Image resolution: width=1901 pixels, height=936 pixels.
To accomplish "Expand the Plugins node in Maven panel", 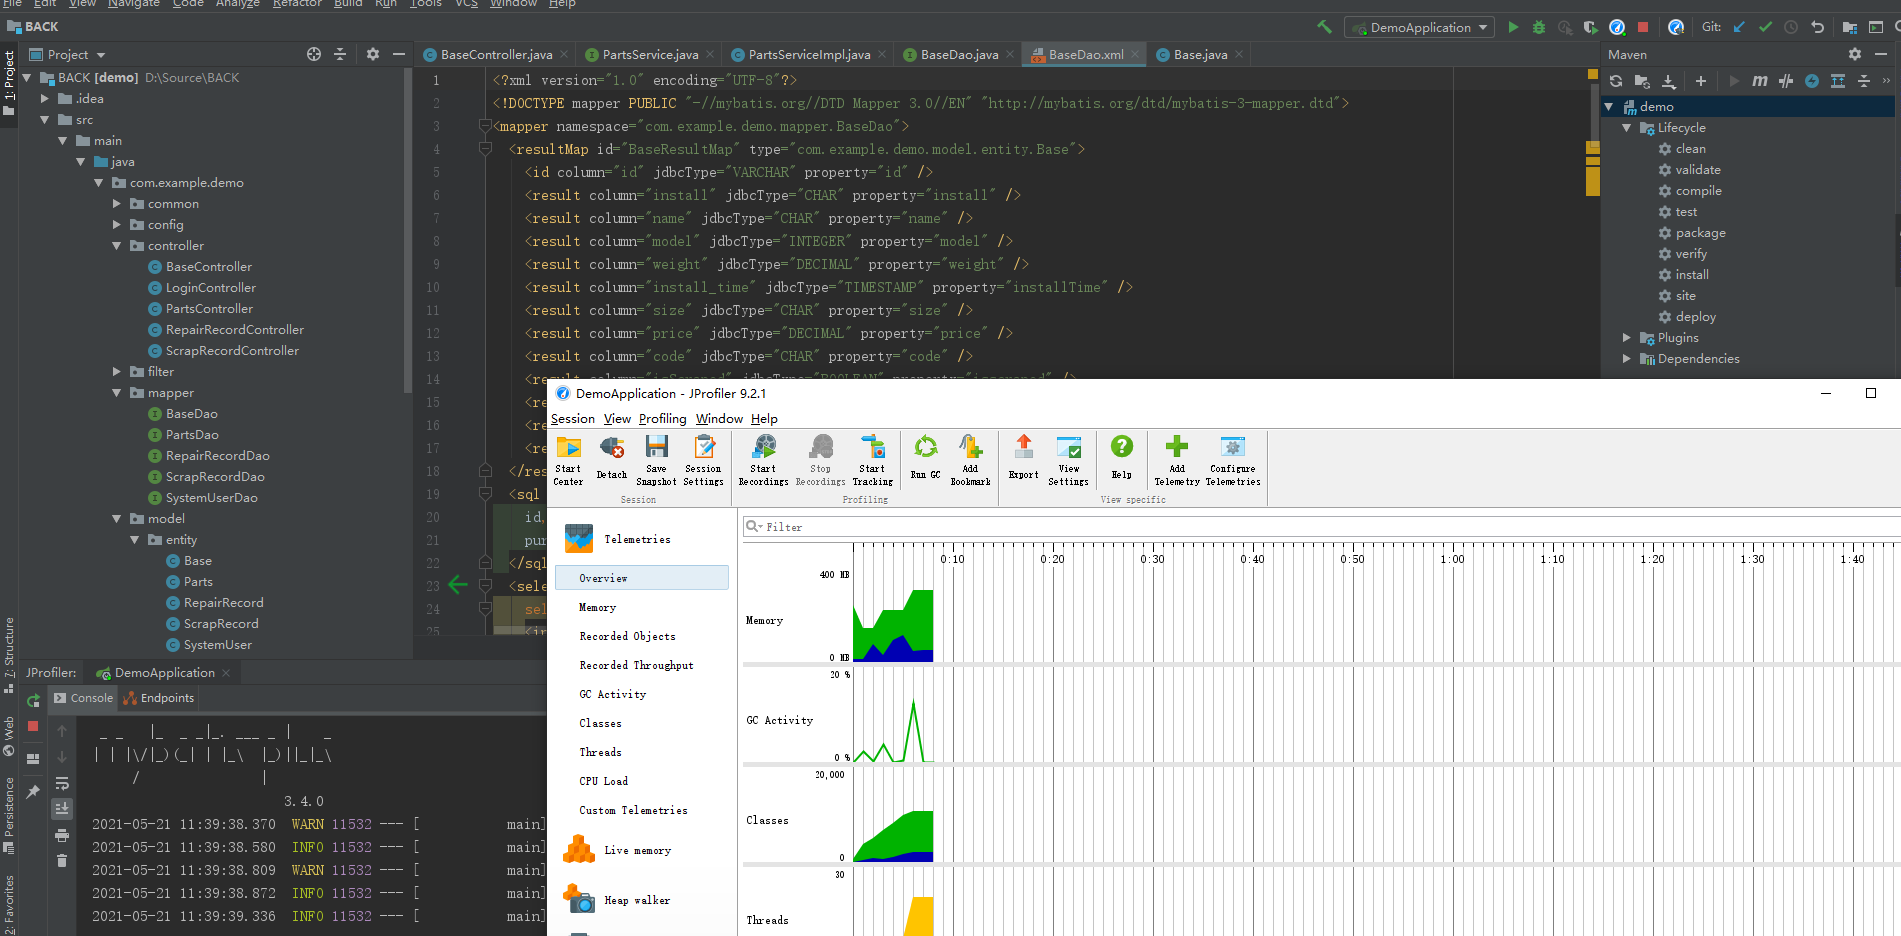I will click(x=1625, y=338).
